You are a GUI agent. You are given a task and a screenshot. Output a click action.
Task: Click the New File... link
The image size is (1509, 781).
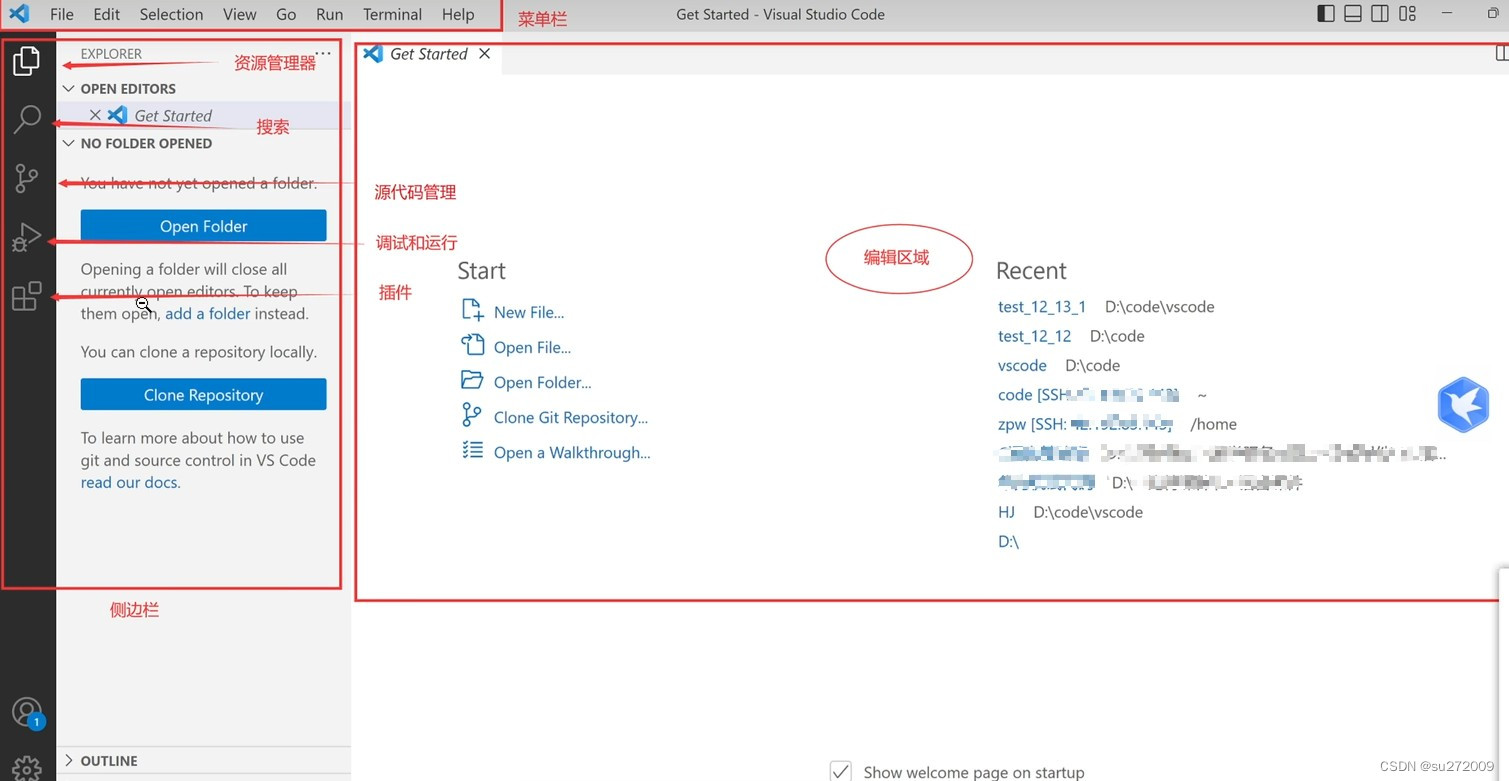click(529, 312)
